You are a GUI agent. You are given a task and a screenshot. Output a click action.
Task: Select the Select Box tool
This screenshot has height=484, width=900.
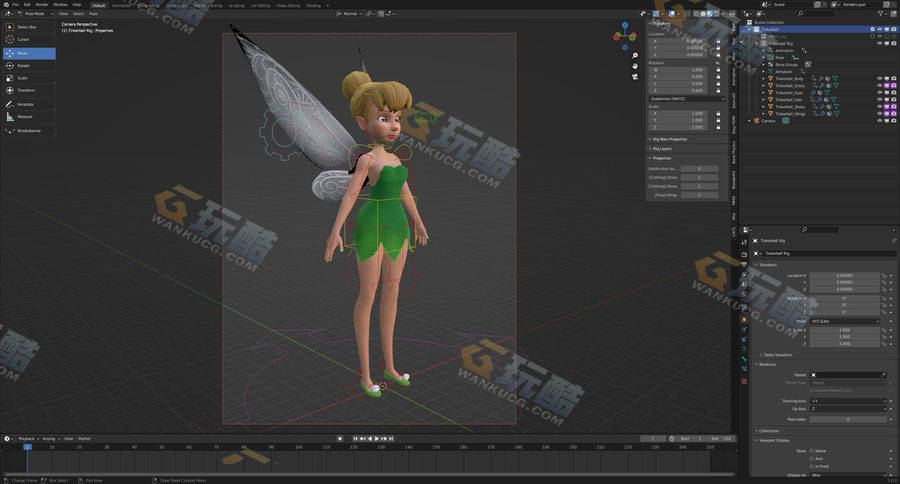pyautogui.click(x=29, y=27)
